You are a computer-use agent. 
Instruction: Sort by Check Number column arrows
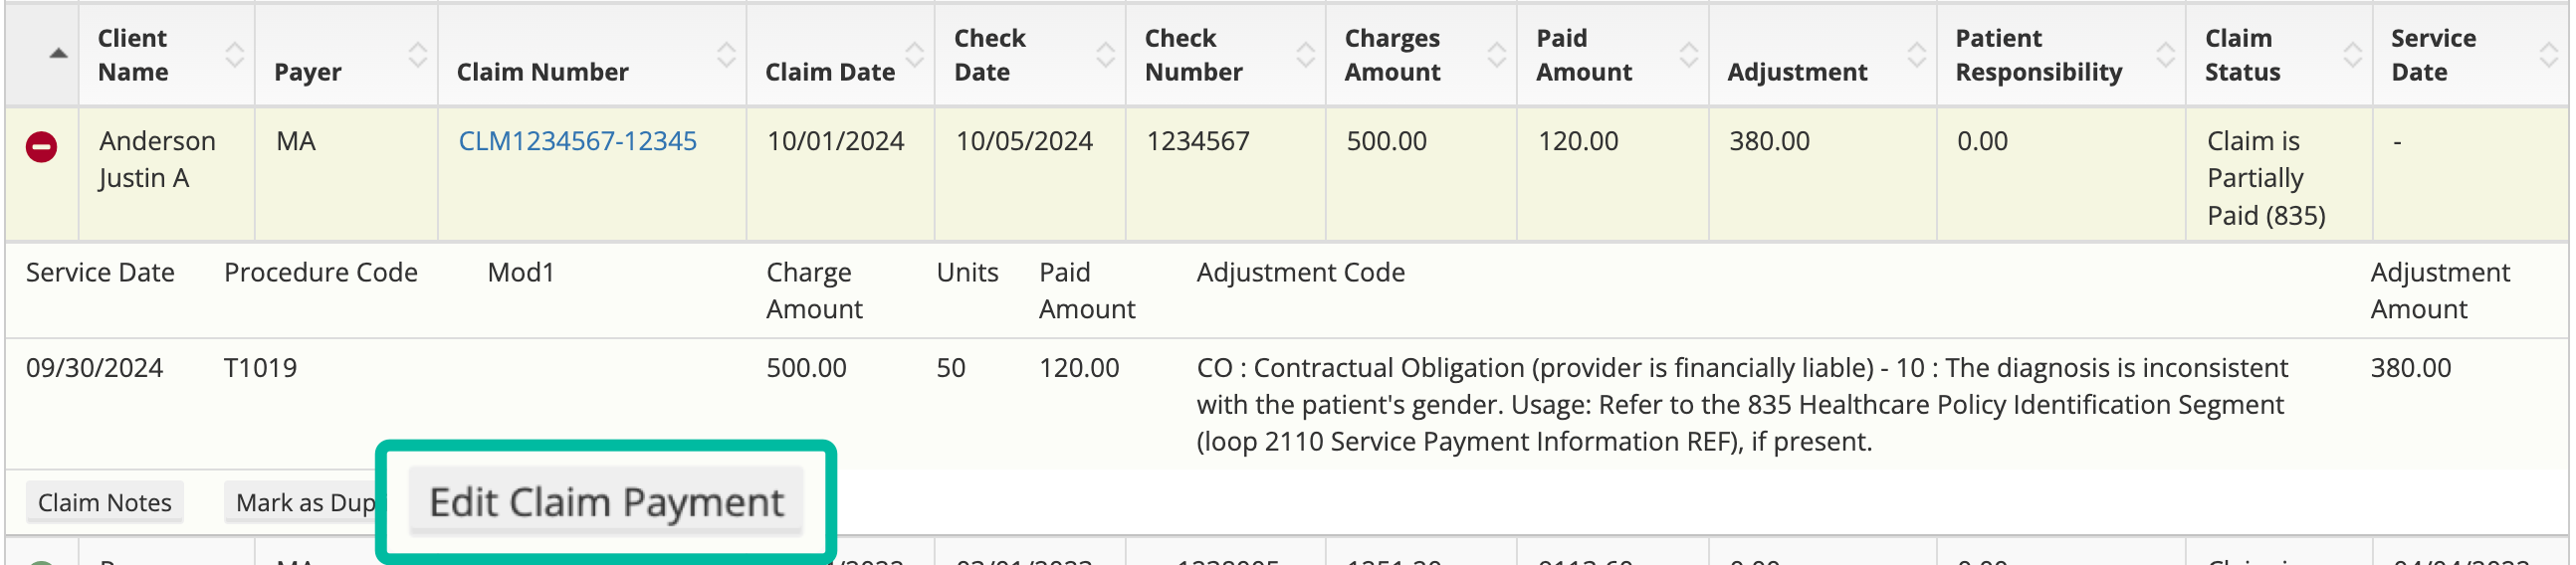point(1306,55)
